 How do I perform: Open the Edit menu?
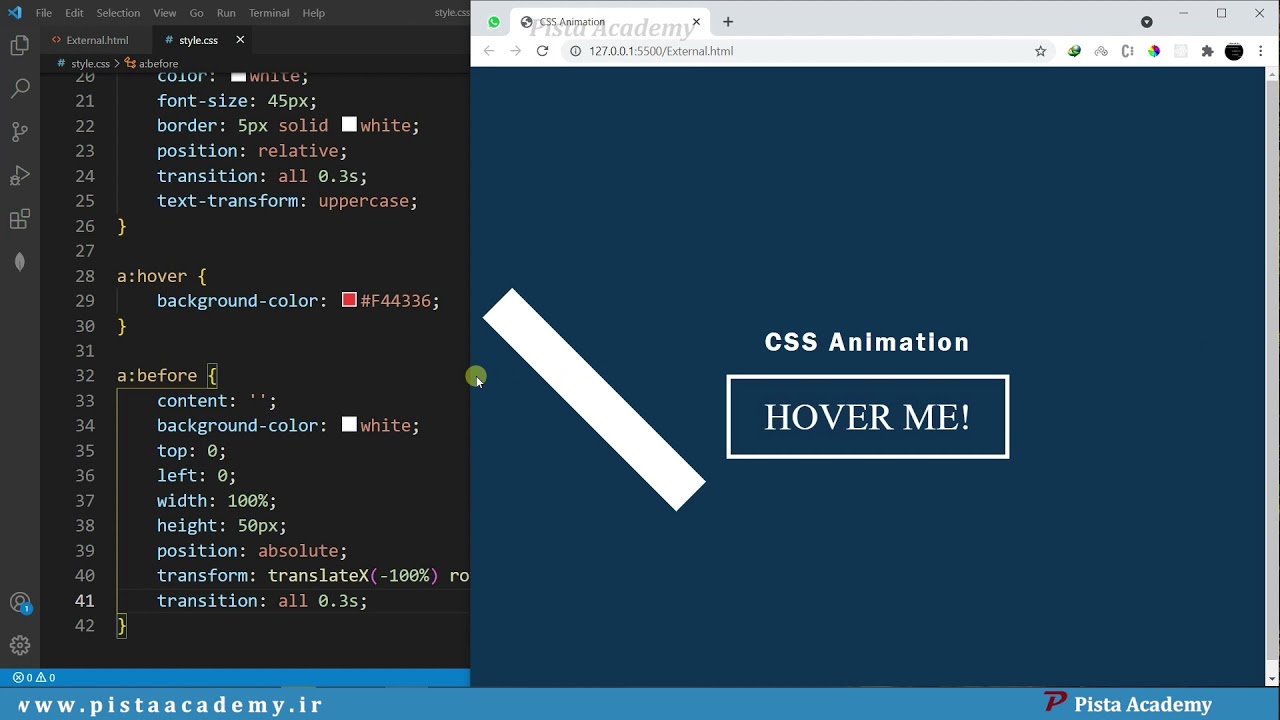[x=75, y=13]
